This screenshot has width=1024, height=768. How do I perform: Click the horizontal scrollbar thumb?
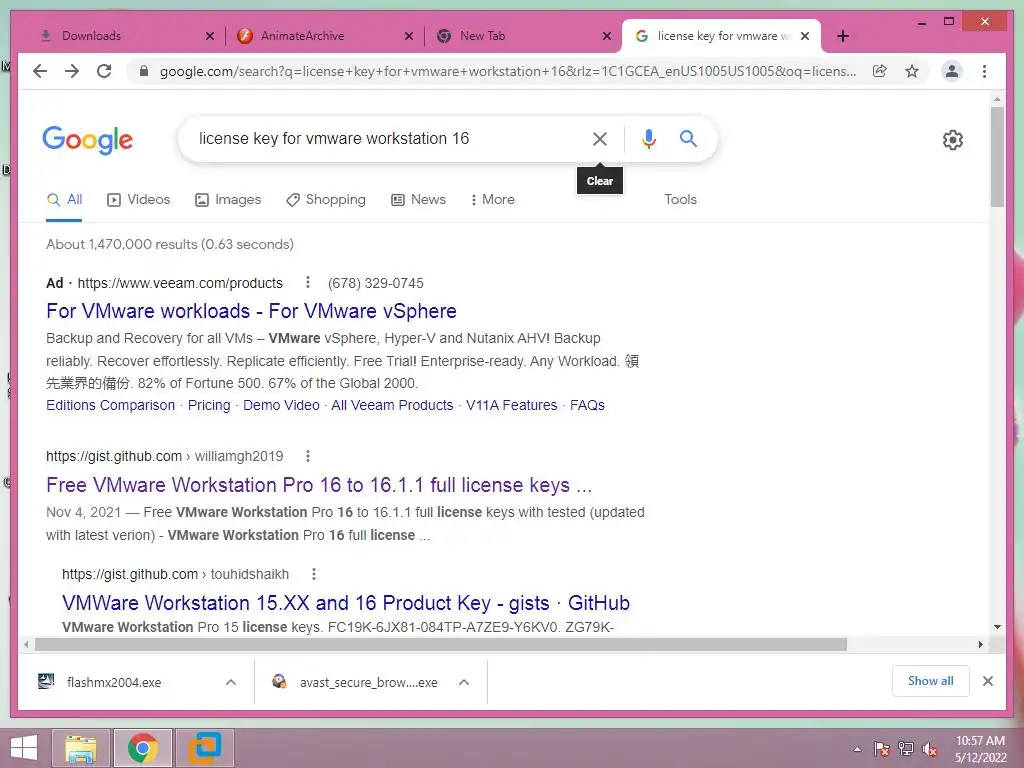tap(441, 645)
